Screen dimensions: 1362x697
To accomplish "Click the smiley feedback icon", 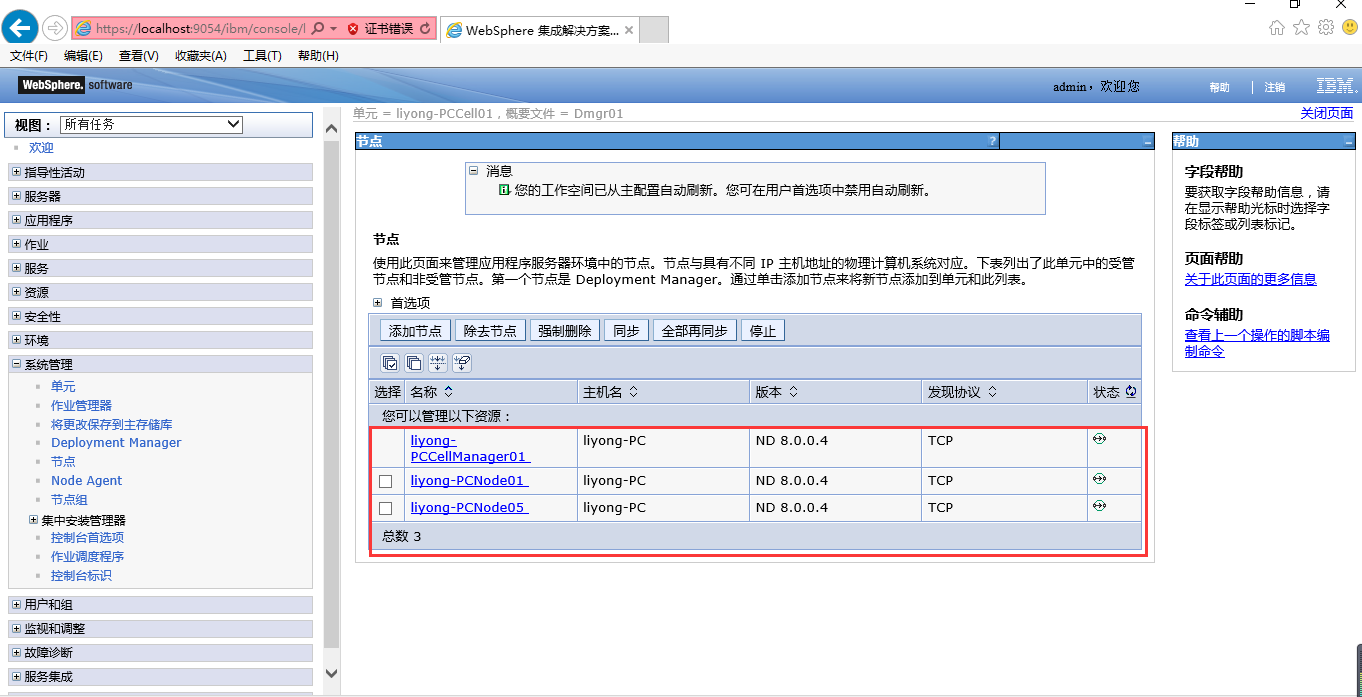I will click(x=1350, y=28).
